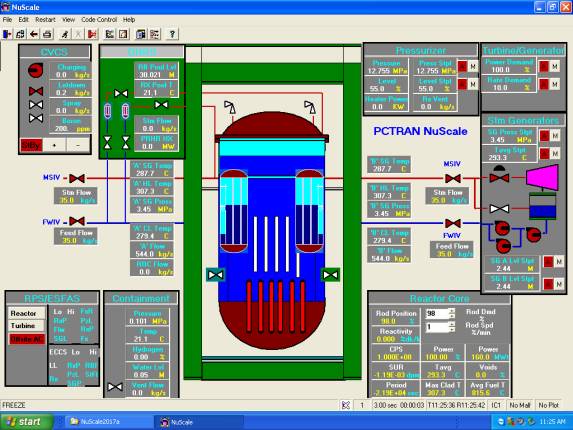
Task: Open the Code Control menu
Action: [99, 20]
